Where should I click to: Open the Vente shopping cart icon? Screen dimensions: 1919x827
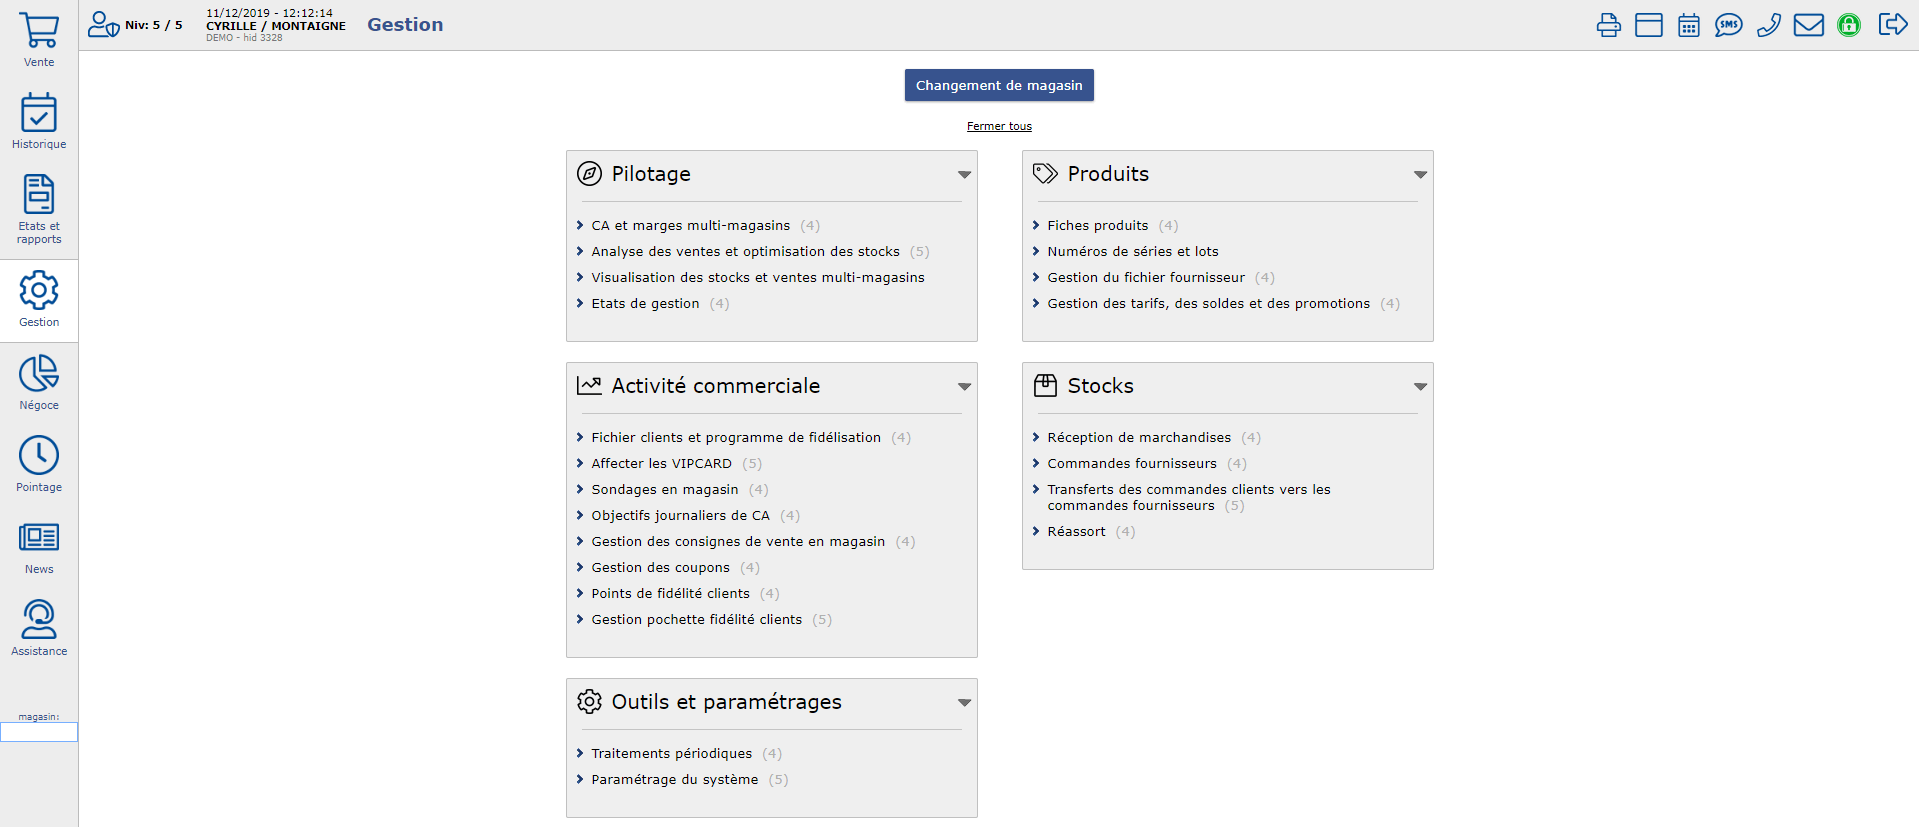(39, 39)
